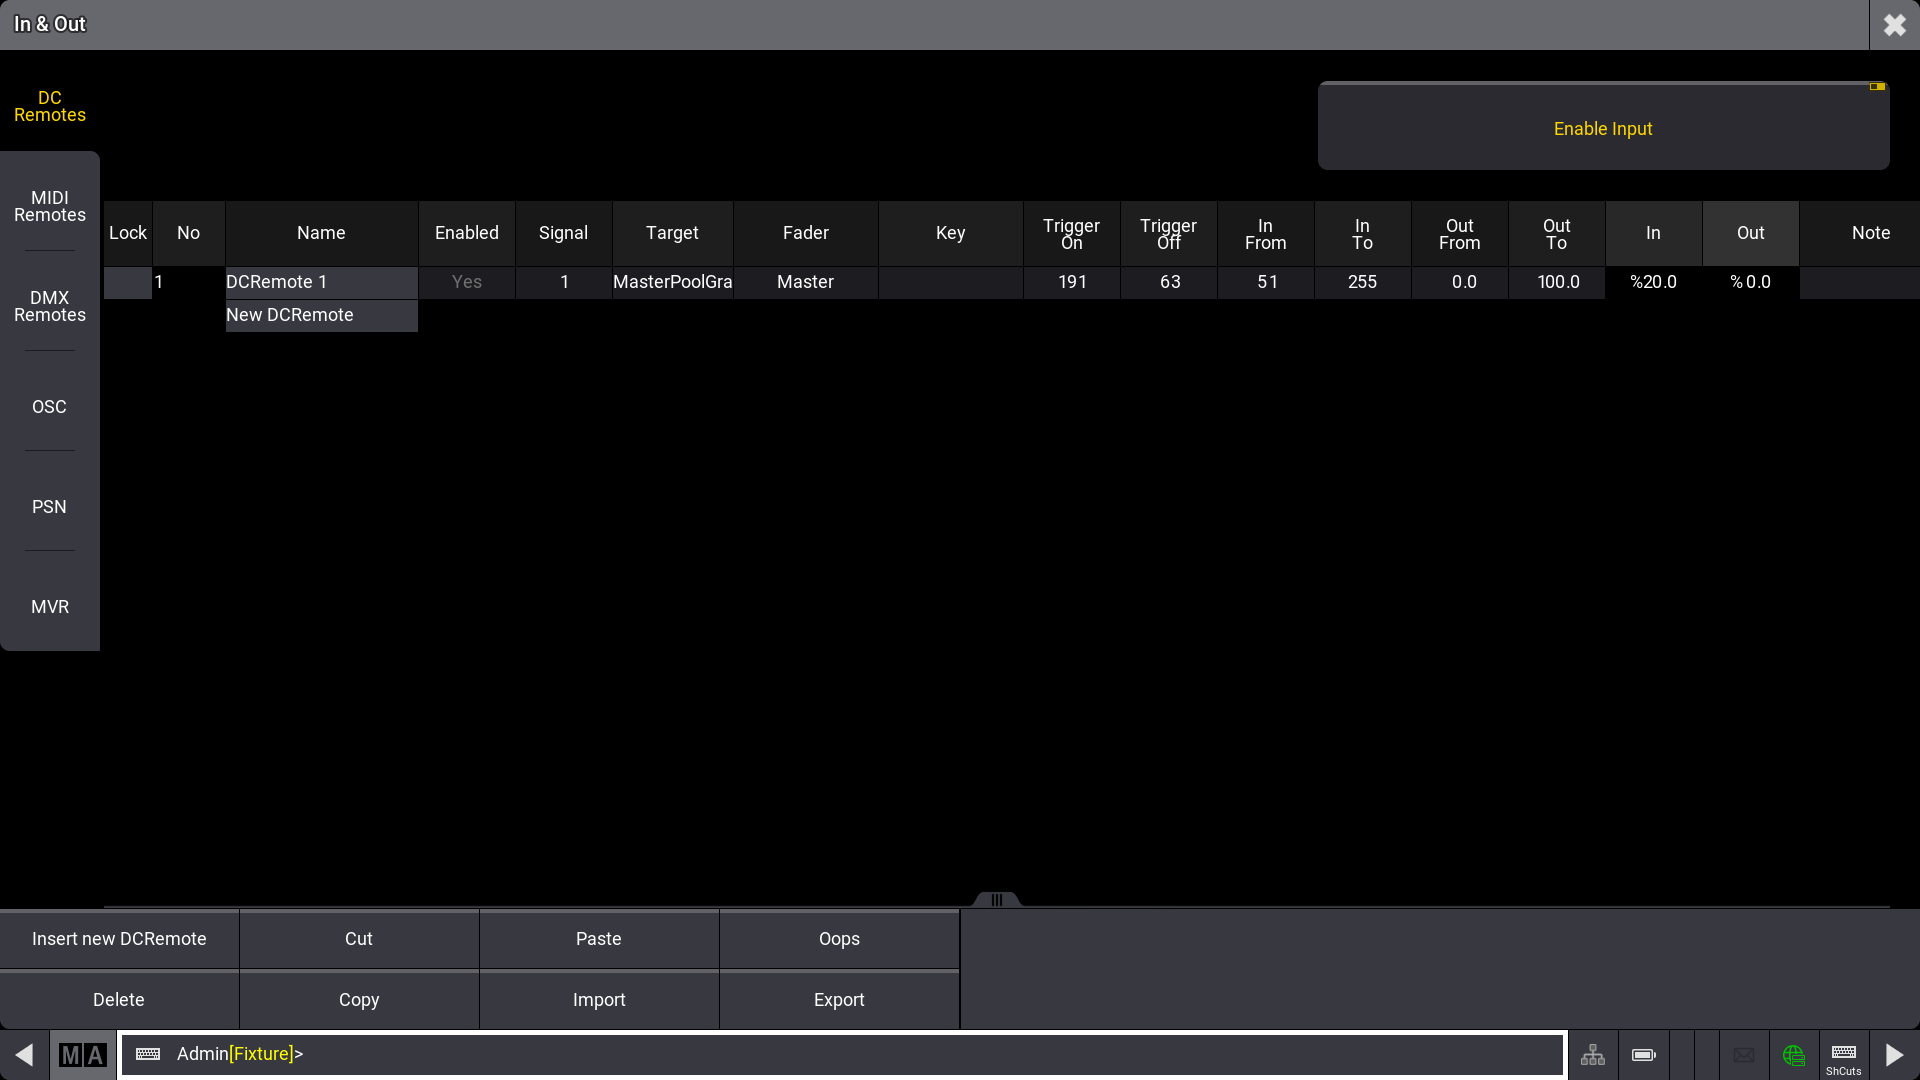Click the Import button
1920x1080 pixels.
pos(599,1000)
